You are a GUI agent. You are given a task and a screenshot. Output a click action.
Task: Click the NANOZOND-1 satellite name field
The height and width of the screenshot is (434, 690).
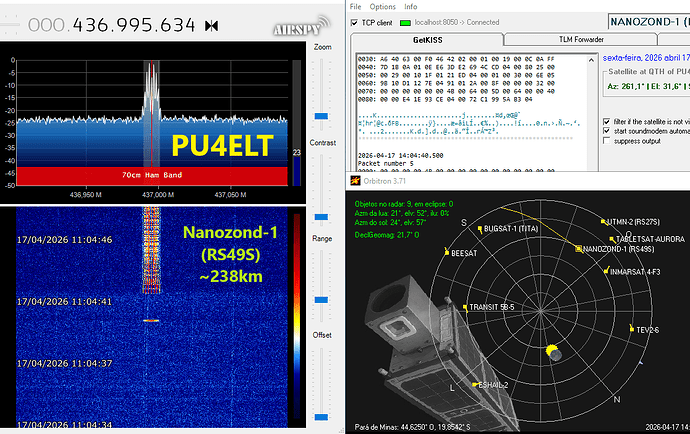(x=649, y=22)
